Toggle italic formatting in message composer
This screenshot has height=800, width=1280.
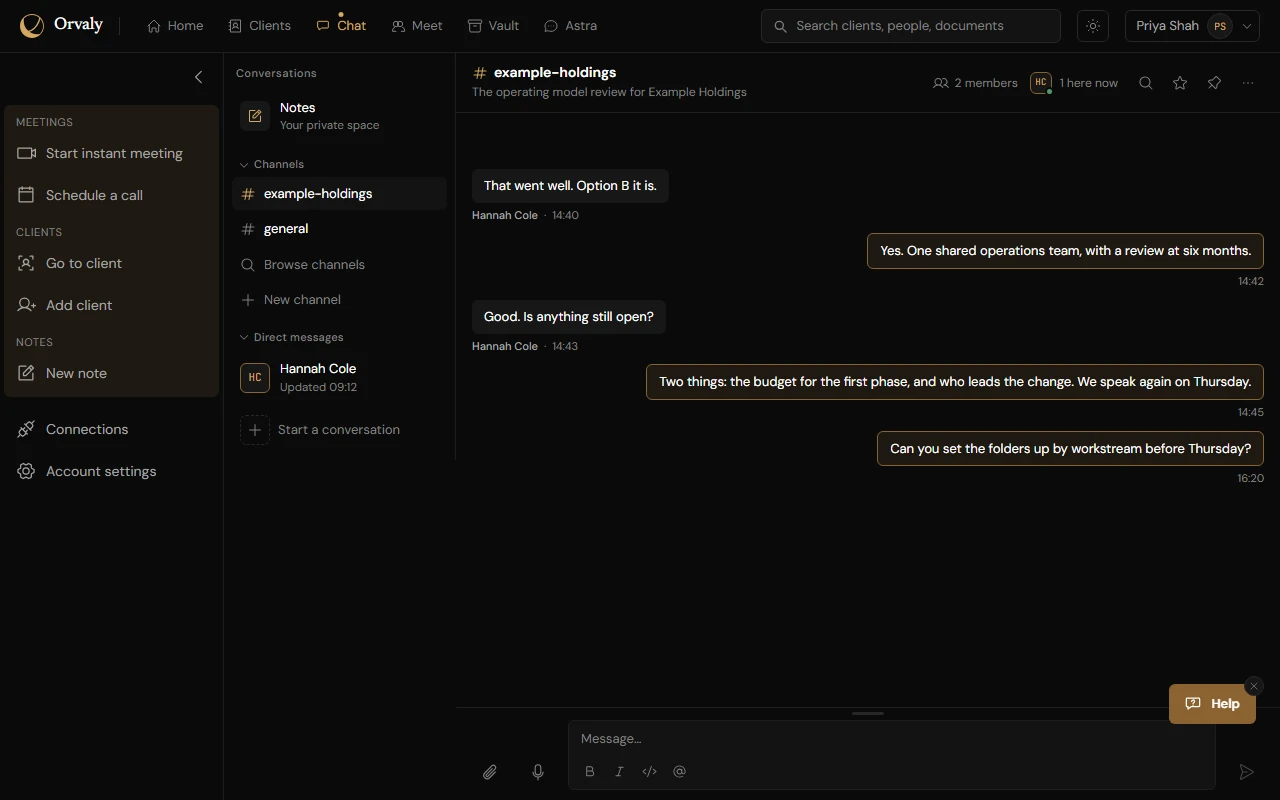tap(620, 771)
